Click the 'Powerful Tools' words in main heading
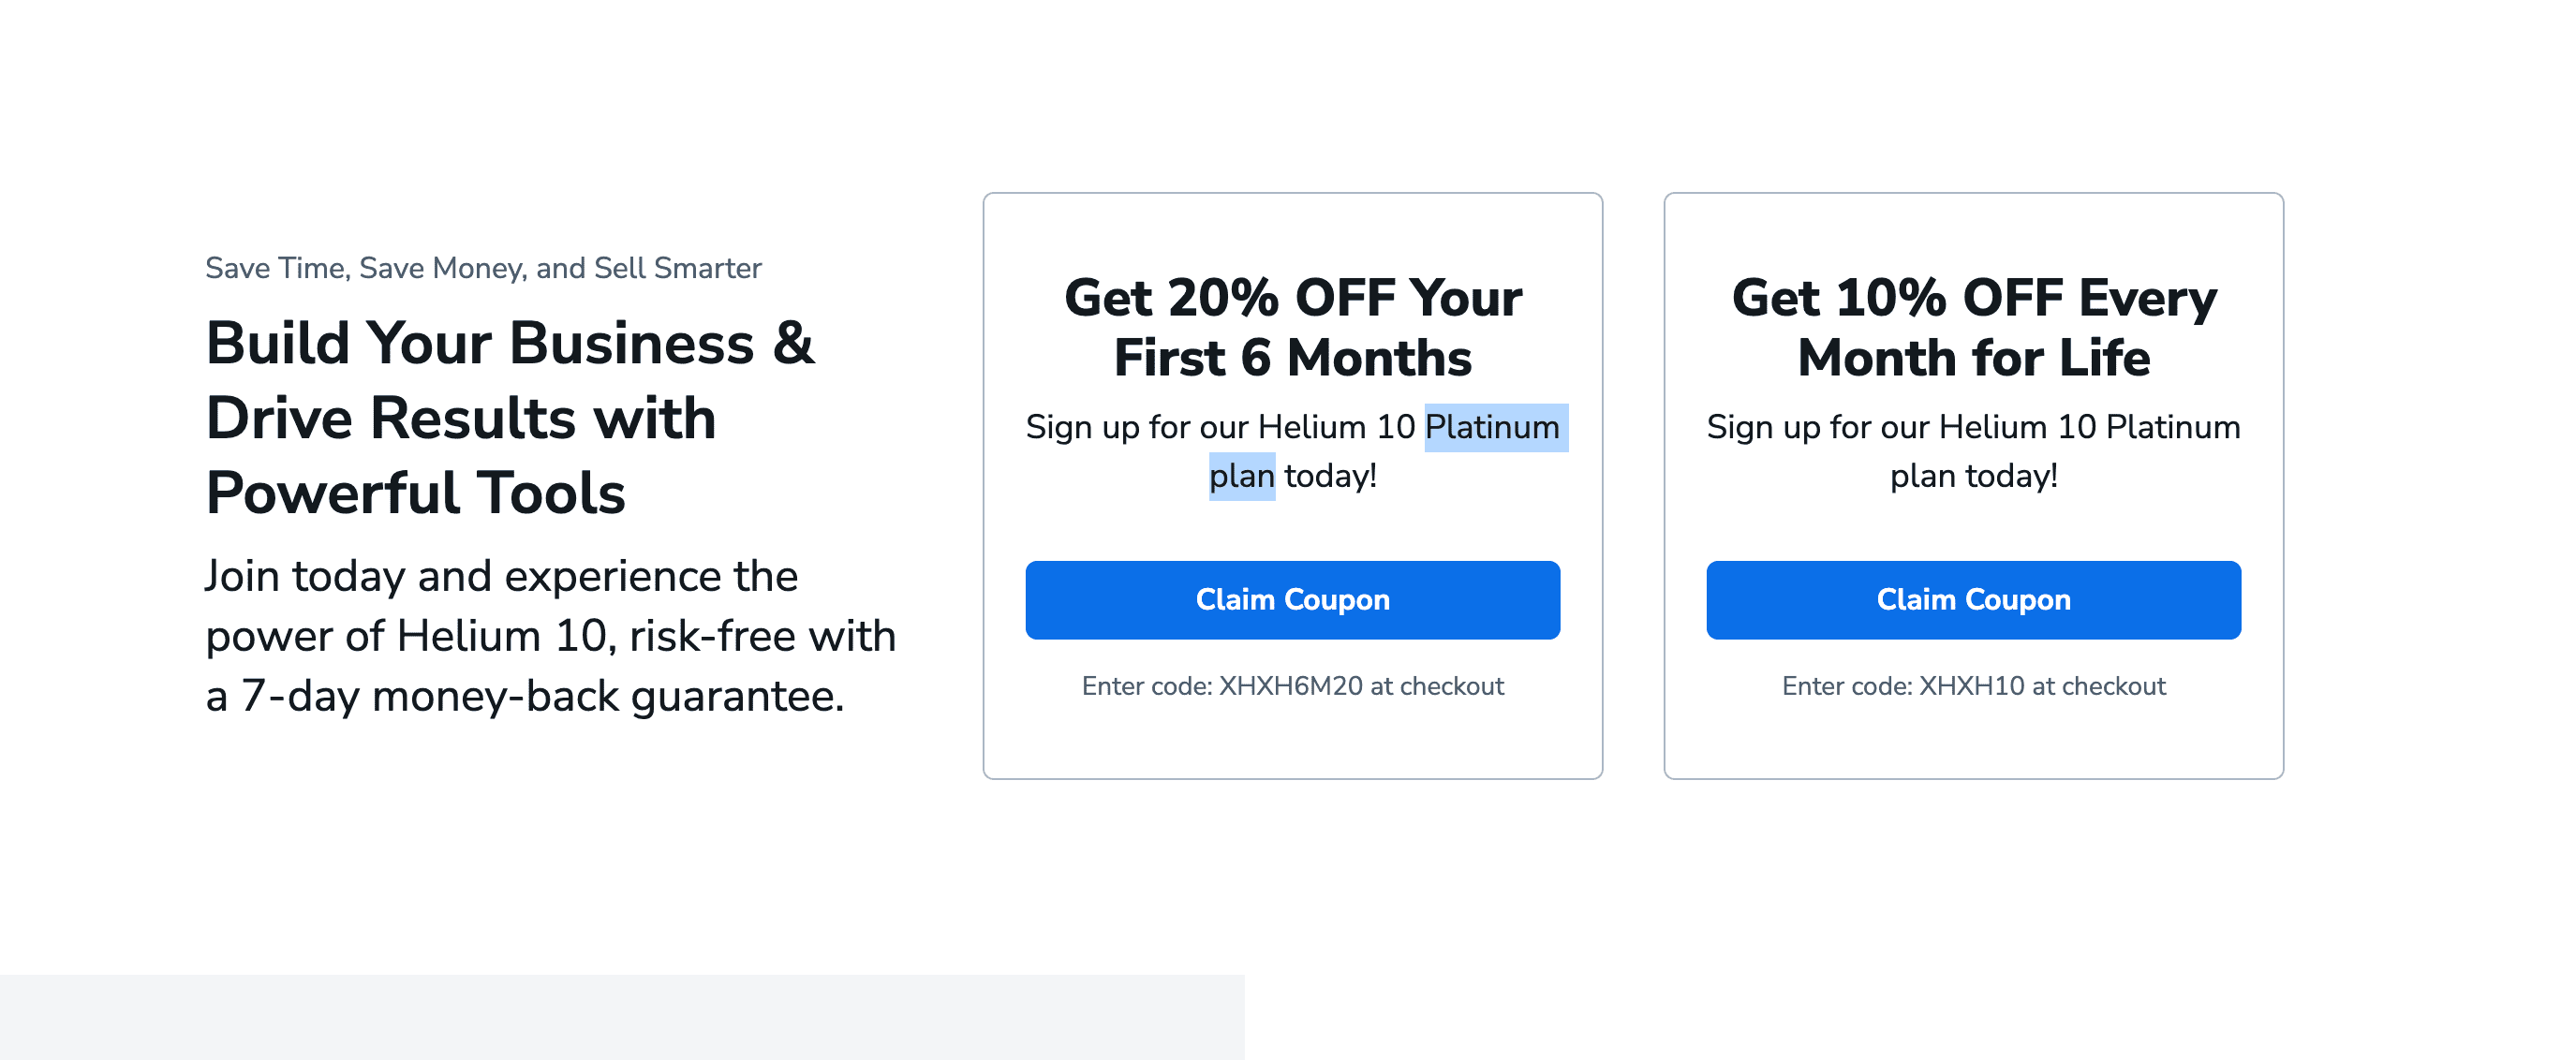 (415, 493)
